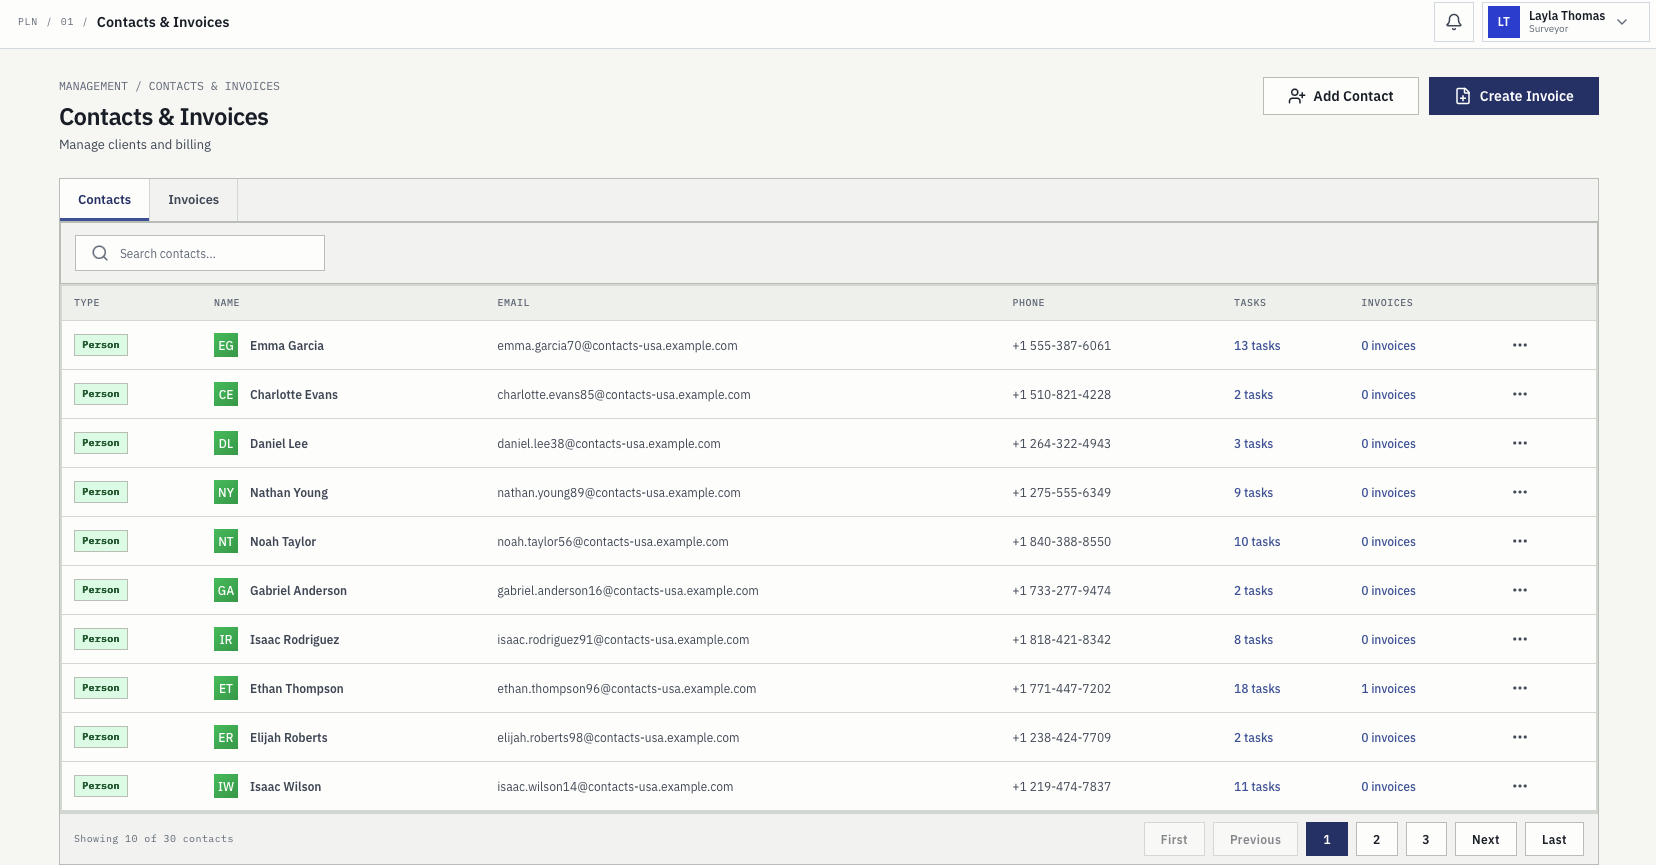Image resolution: width=1656 pixels, height=865 pixels.
Task: Open row actions for Elijah Roberts
Action: tap(1520, 737)
